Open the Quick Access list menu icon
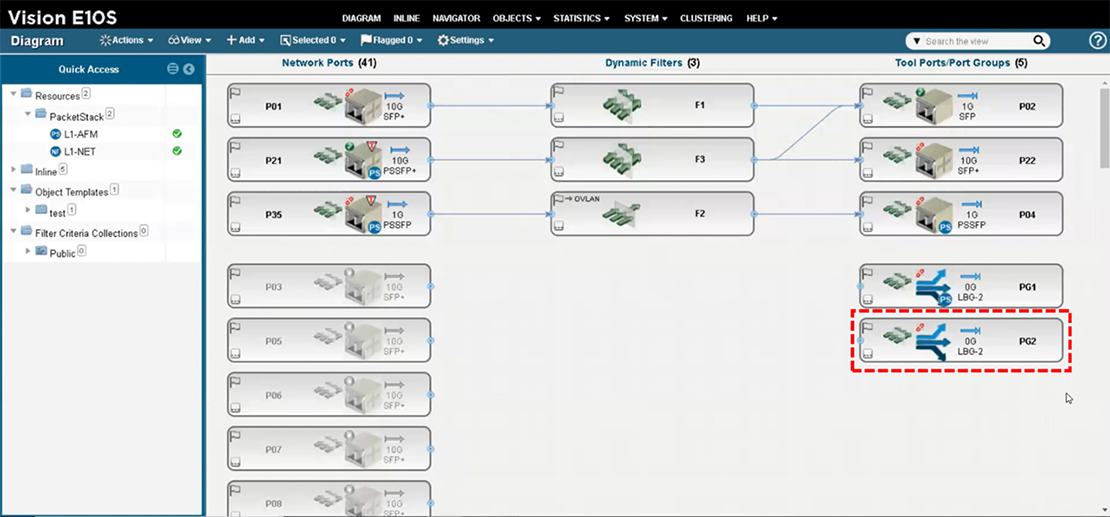The width and height of the screenshot is (1110, 517). pyautogui.click(x=173, y=69)
